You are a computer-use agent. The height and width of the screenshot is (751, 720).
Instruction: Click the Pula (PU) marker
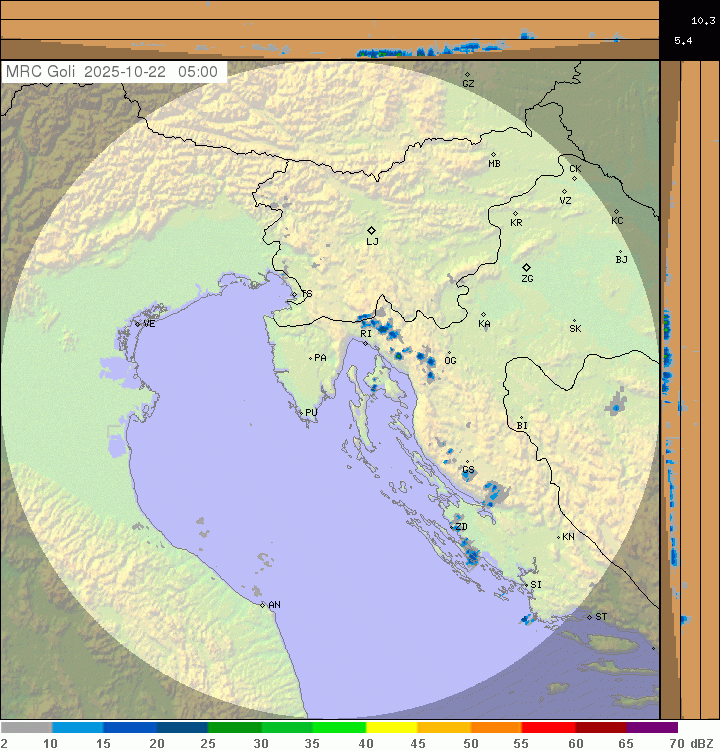pos(302,411)
